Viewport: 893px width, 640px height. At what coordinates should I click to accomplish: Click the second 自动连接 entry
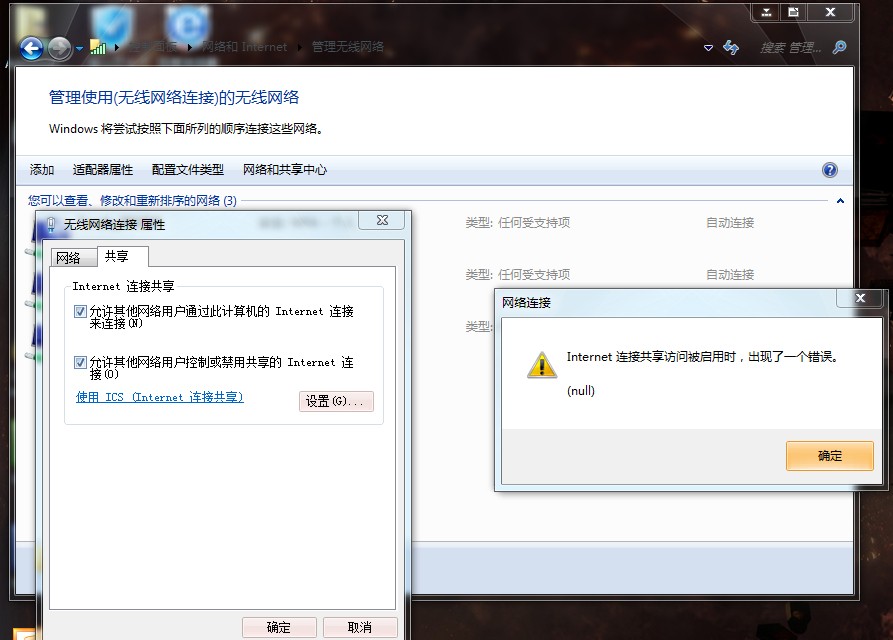(x=730, y=274)
